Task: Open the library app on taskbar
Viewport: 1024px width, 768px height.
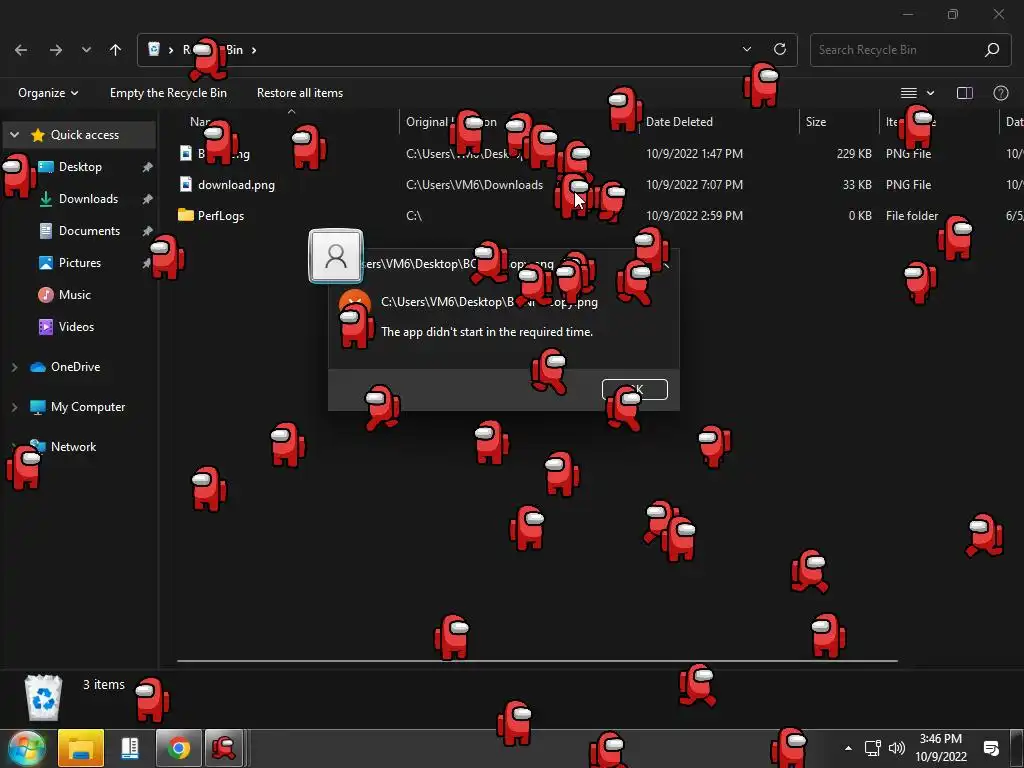Action: coord(129,748)
